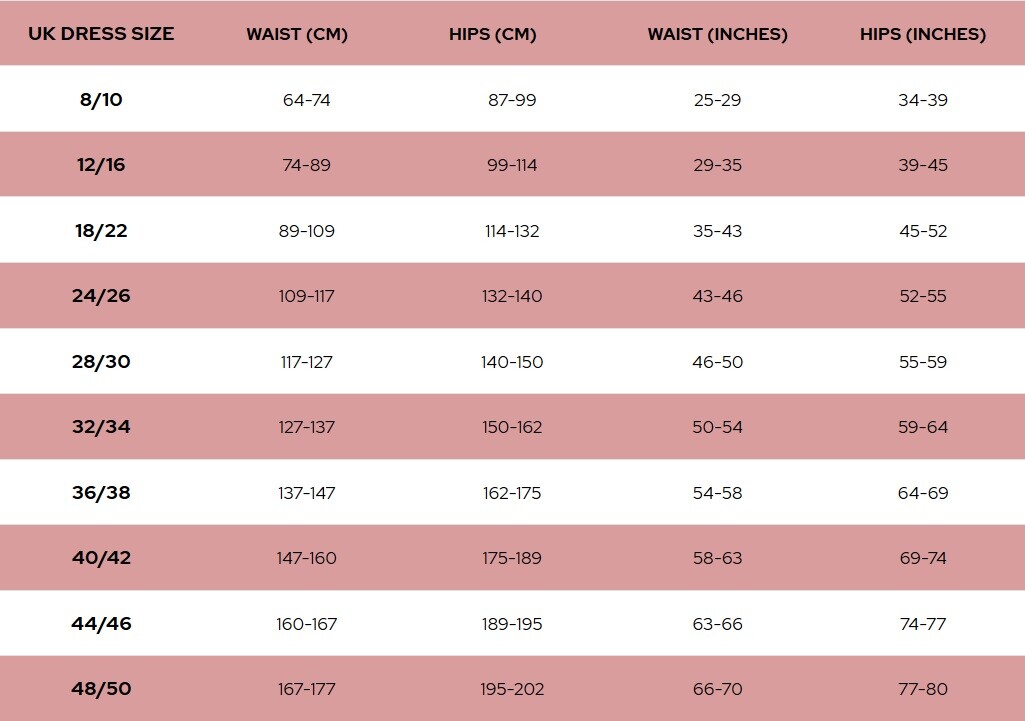Select the 36/38 dress size cell

coord(101,492)
